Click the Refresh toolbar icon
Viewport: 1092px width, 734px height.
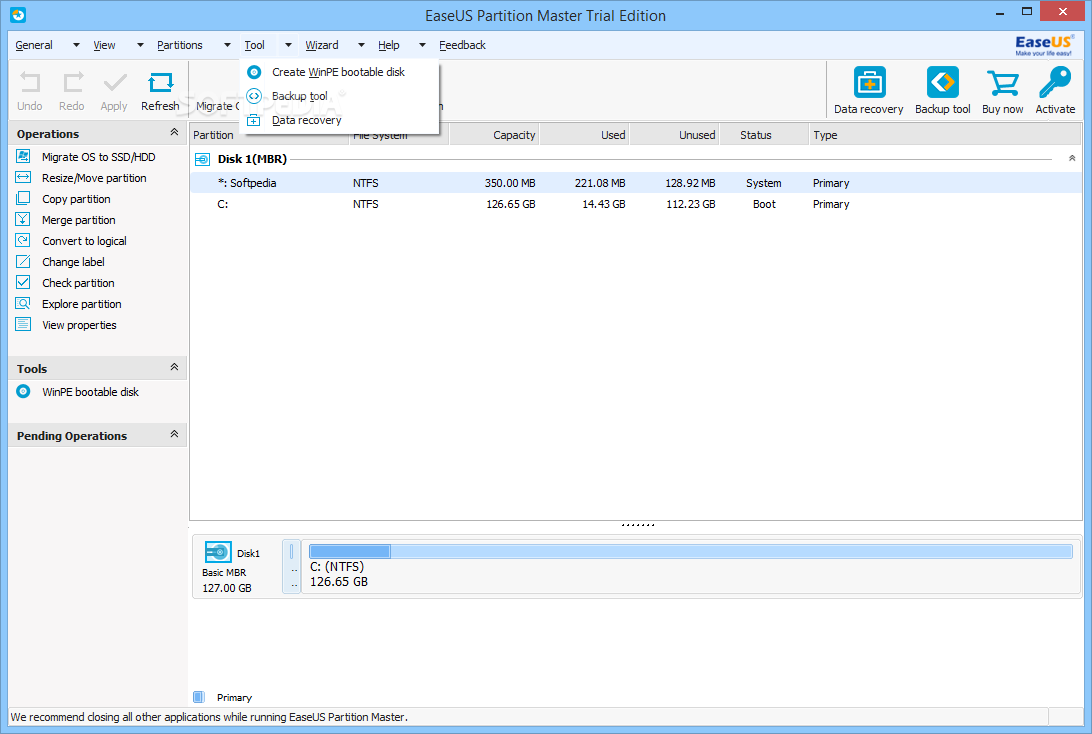coord(160,83)
